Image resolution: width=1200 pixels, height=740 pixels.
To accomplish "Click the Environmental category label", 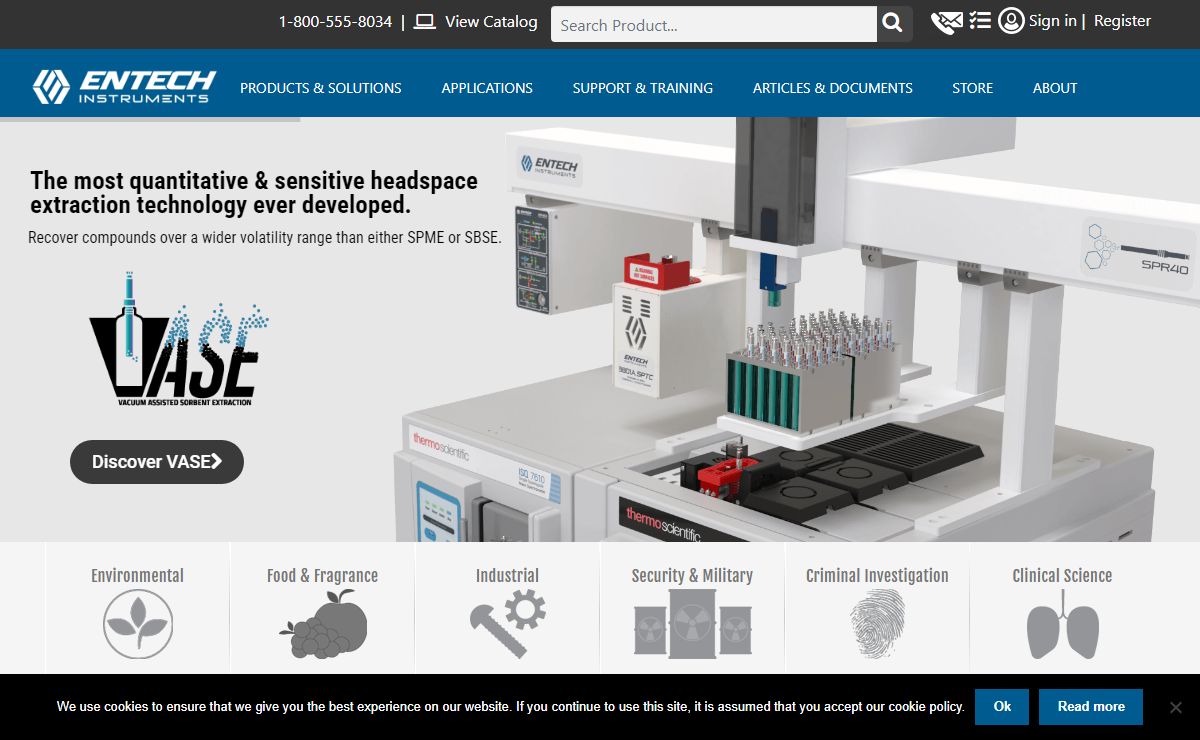I will pyautogui.click(x=138, y=575).
